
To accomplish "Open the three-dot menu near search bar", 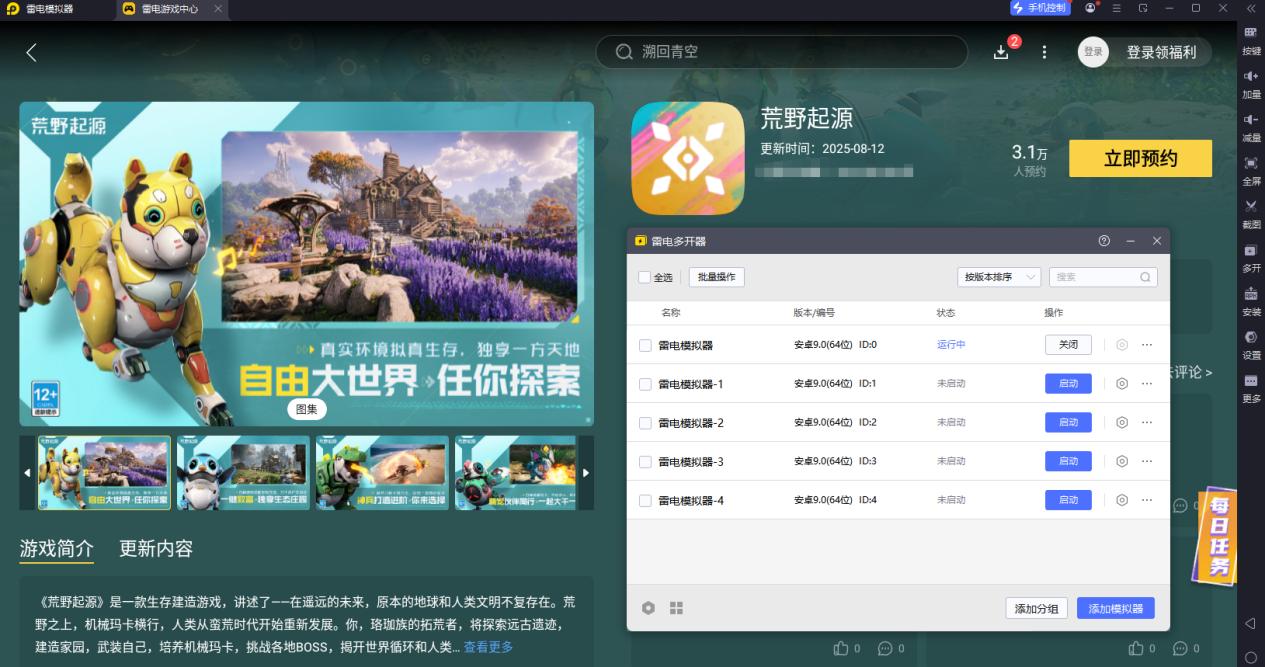I will tap(1045, 52).
